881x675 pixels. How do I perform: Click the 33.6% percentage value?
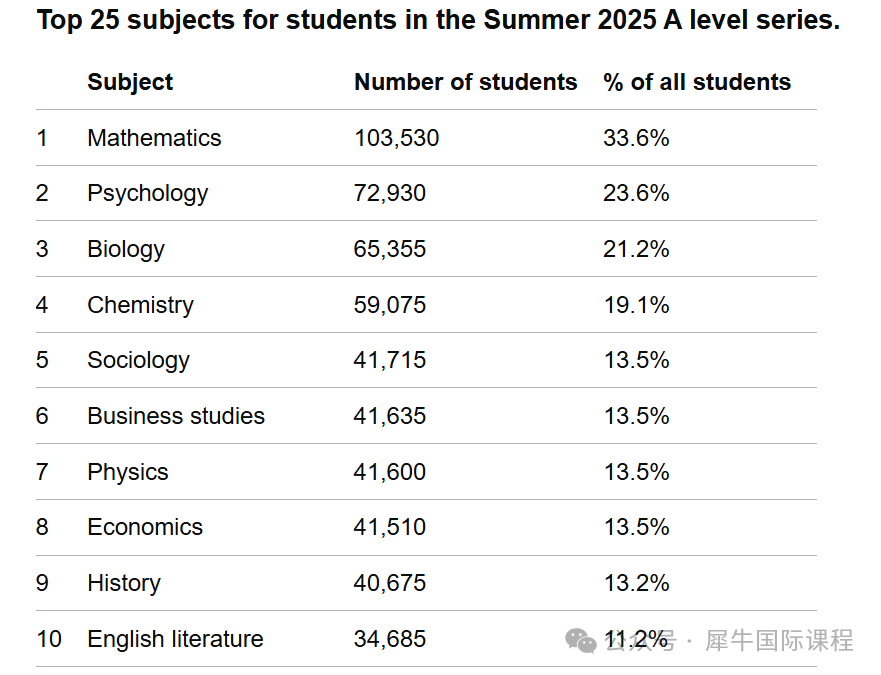click(x=636, y=138)
